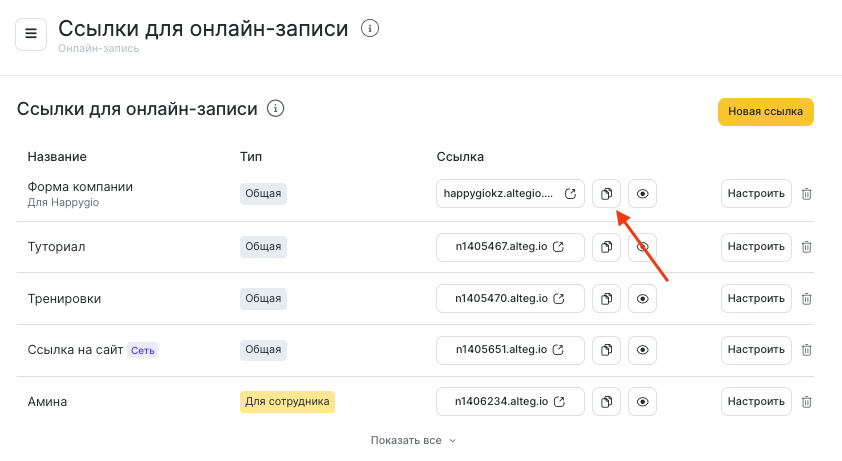Open the happygiokz.altegio link field
The height and width of the screenshot is (461, 842).
(510, 194)
